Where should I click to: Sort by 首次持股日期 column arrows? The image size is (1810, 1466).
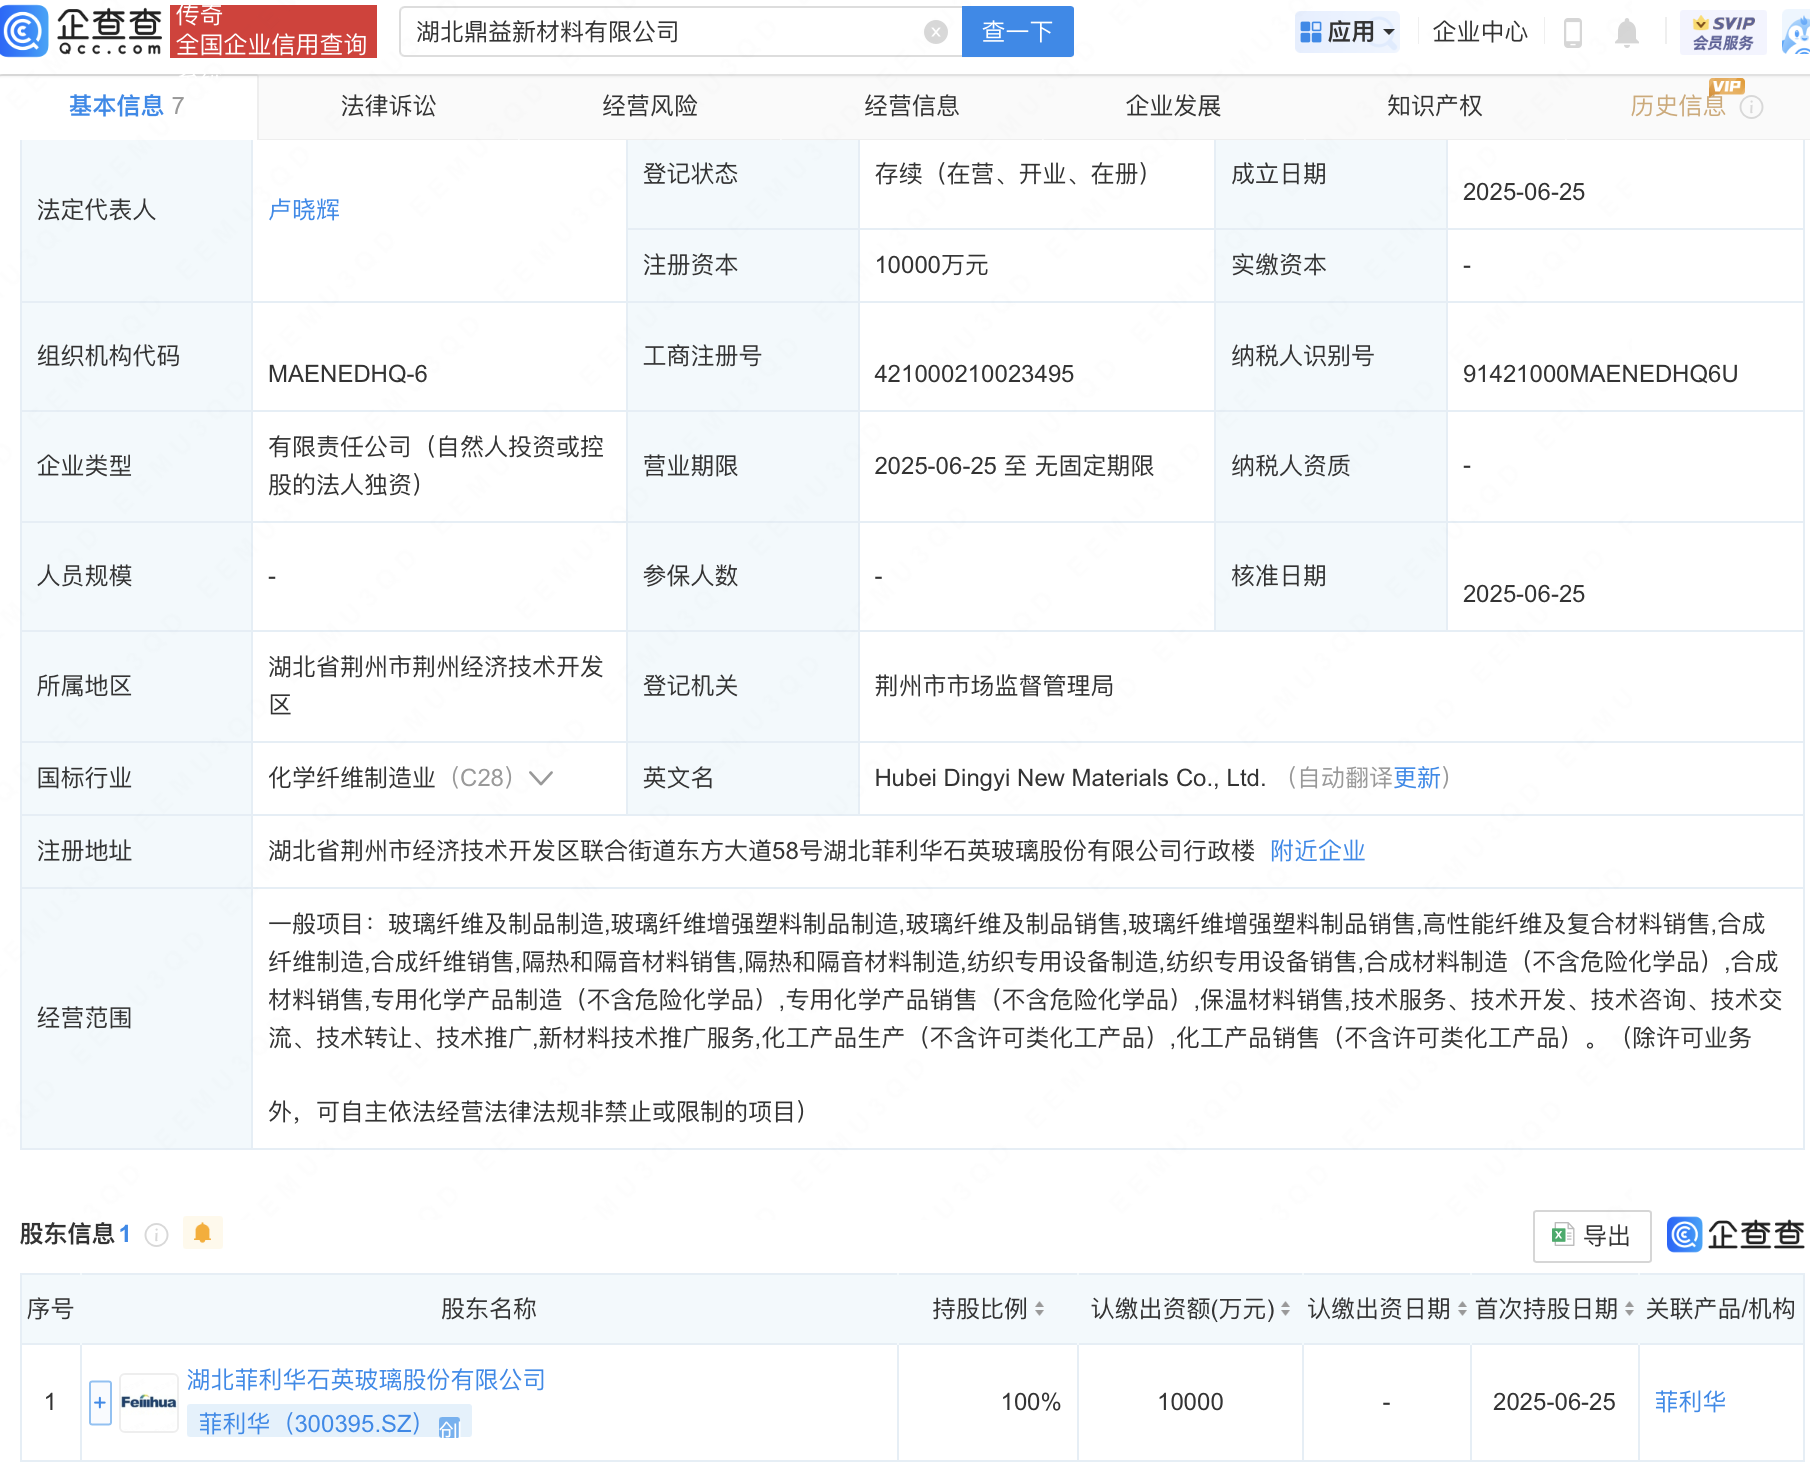click(x=1629, y=1309)
